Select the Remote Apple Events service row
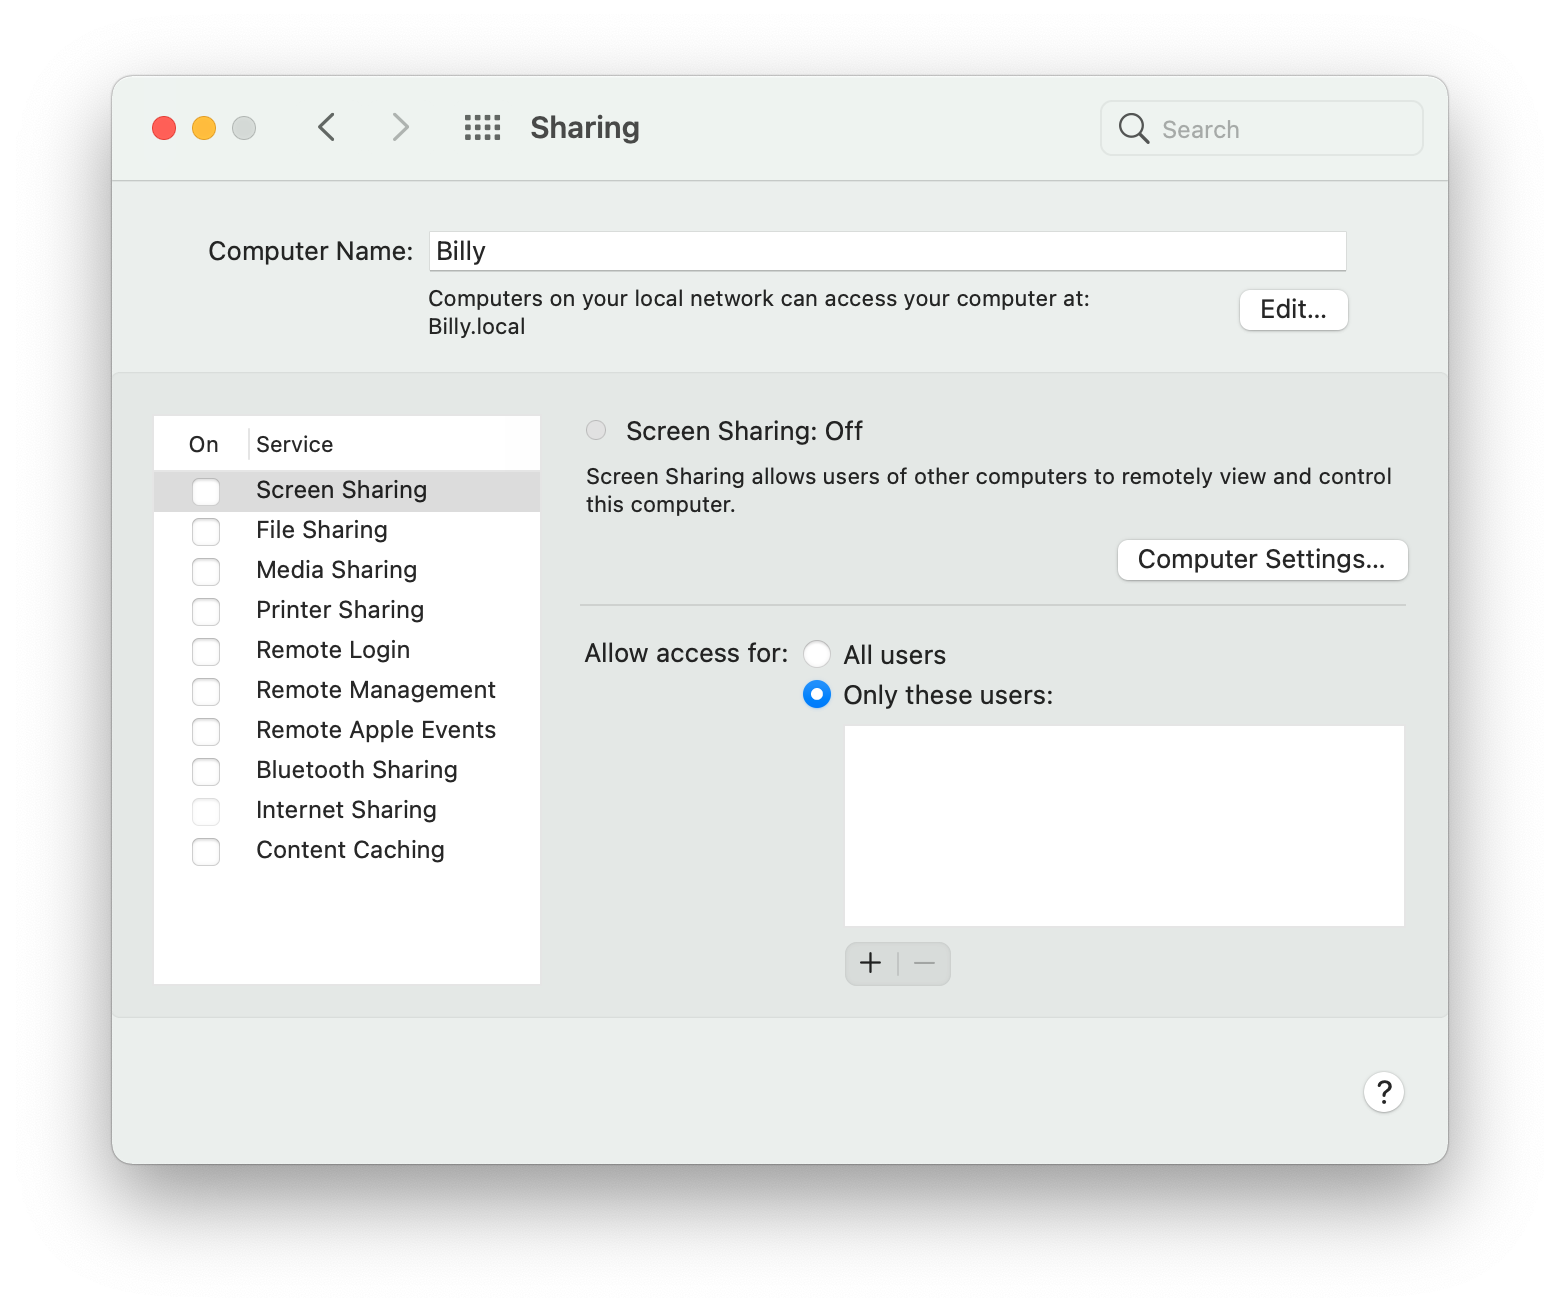Viewport: 1560px width, 1312px height. [376, 730]
